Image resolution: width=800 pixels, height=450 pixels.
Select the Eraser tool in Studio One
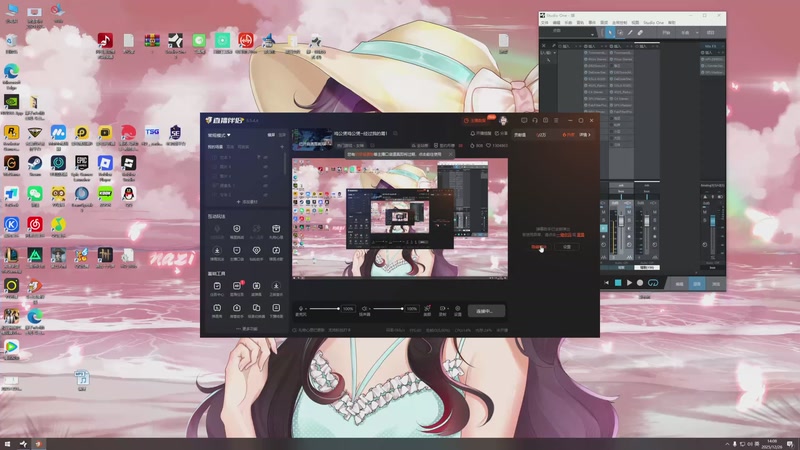pos(640,32)
